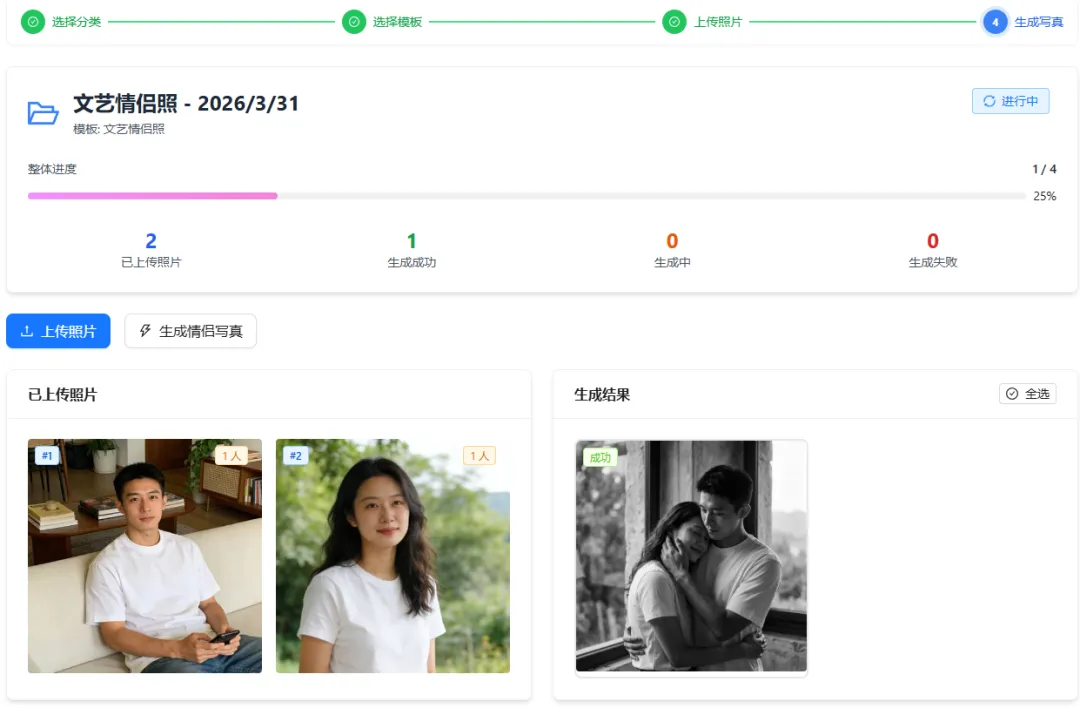Go to 选择分类 step label
Image resolution: width=1080 pixels, height=708 pixels.
(76, 22)
